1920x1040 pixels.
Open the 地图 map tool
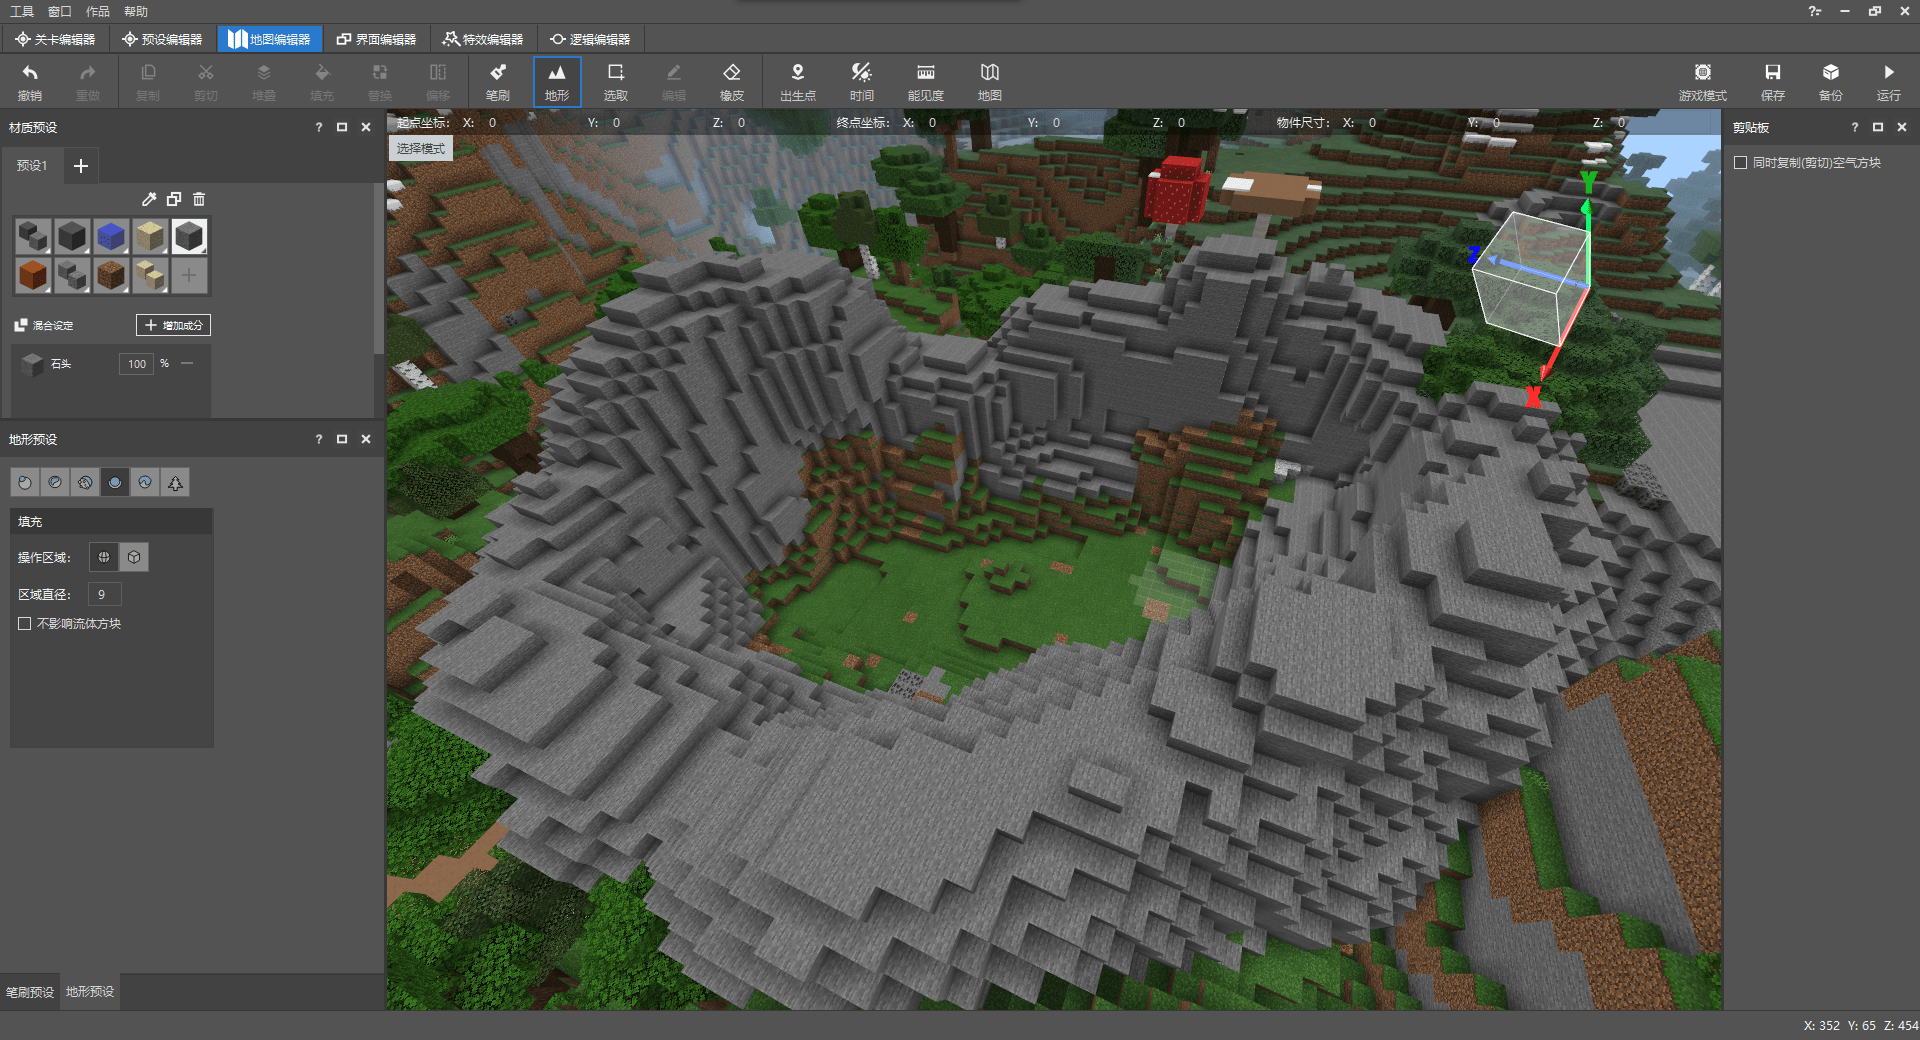(x=990, y=82)
